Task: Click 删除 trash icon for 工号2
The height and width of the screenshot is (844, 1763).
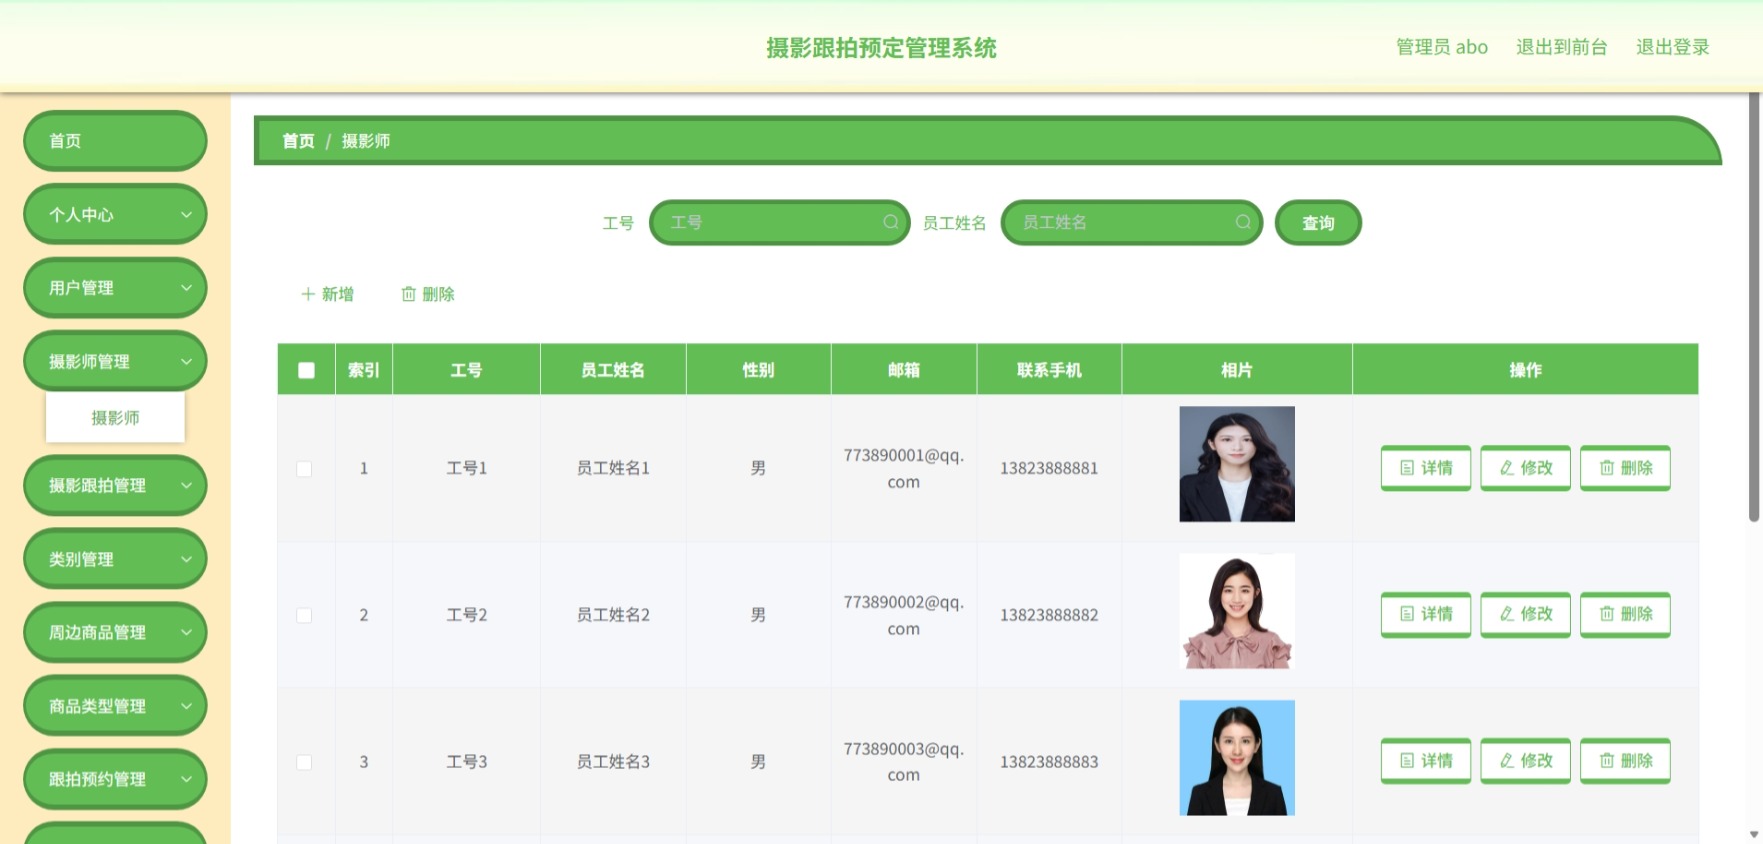Action: [1607, 614]
